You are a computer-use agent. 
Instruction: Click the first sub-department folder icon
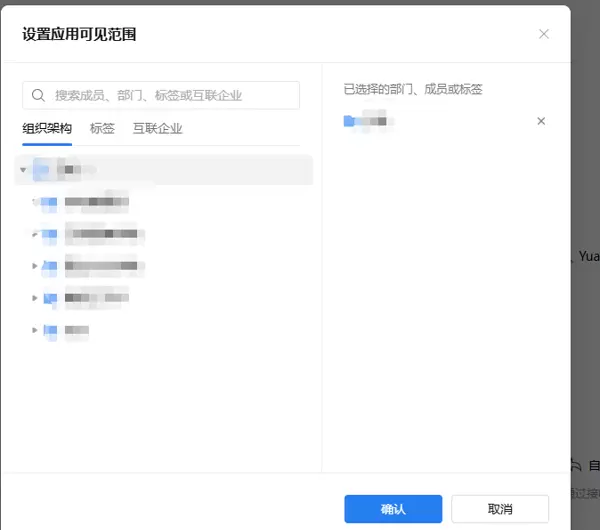click(49, 203)
